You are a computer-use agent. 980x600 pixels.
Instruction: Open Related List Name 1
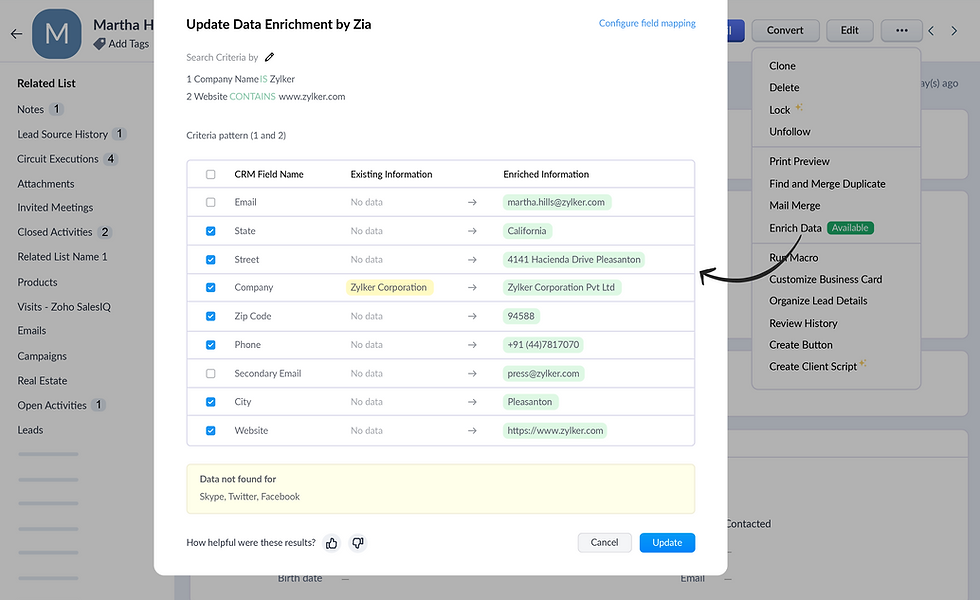[62, 257]
